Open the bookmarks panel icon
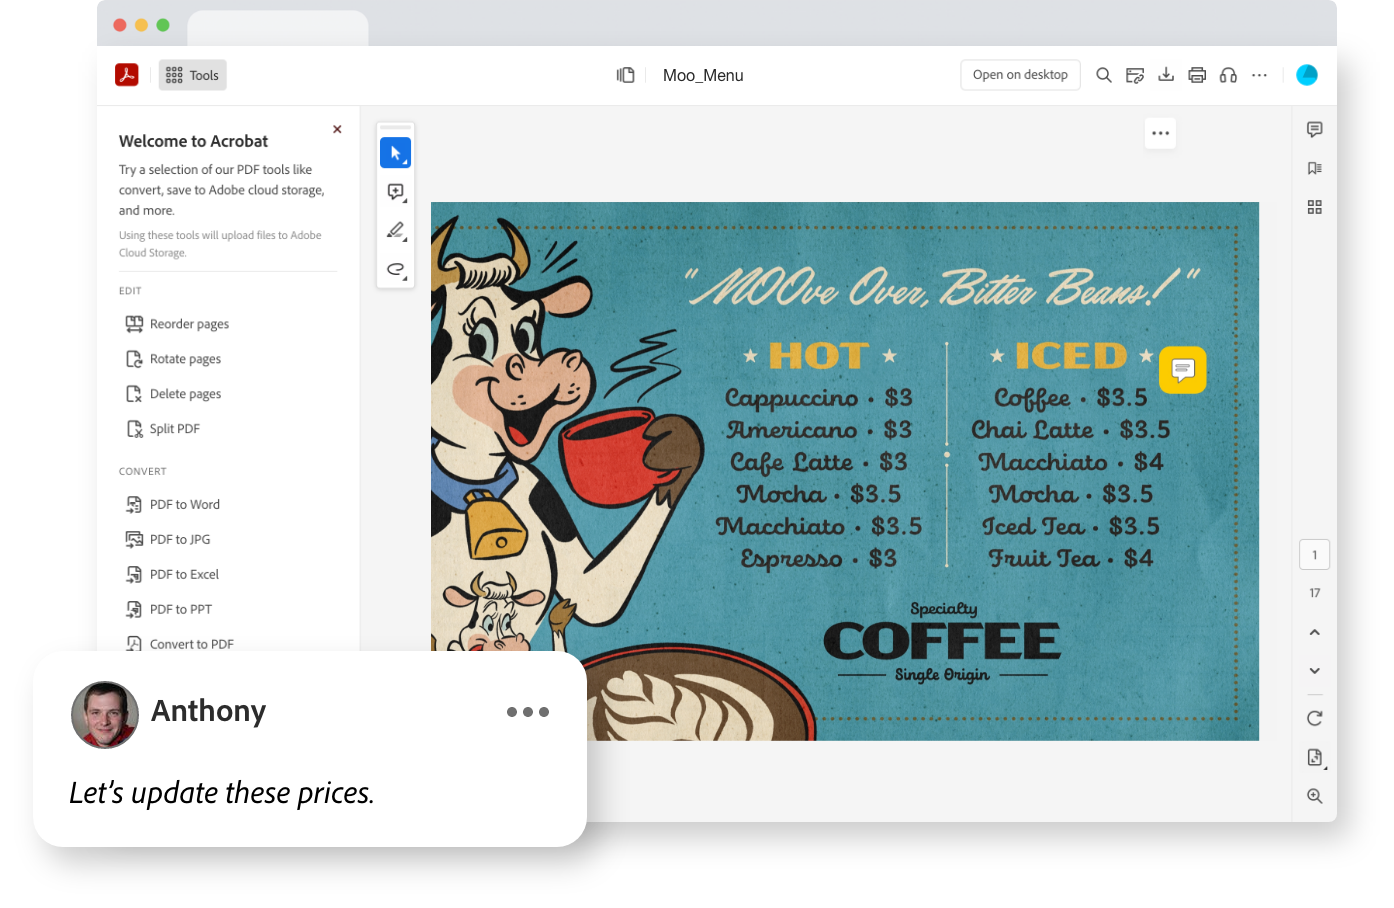This screenshot has width=1394, height=908. tap(1315, 168)
